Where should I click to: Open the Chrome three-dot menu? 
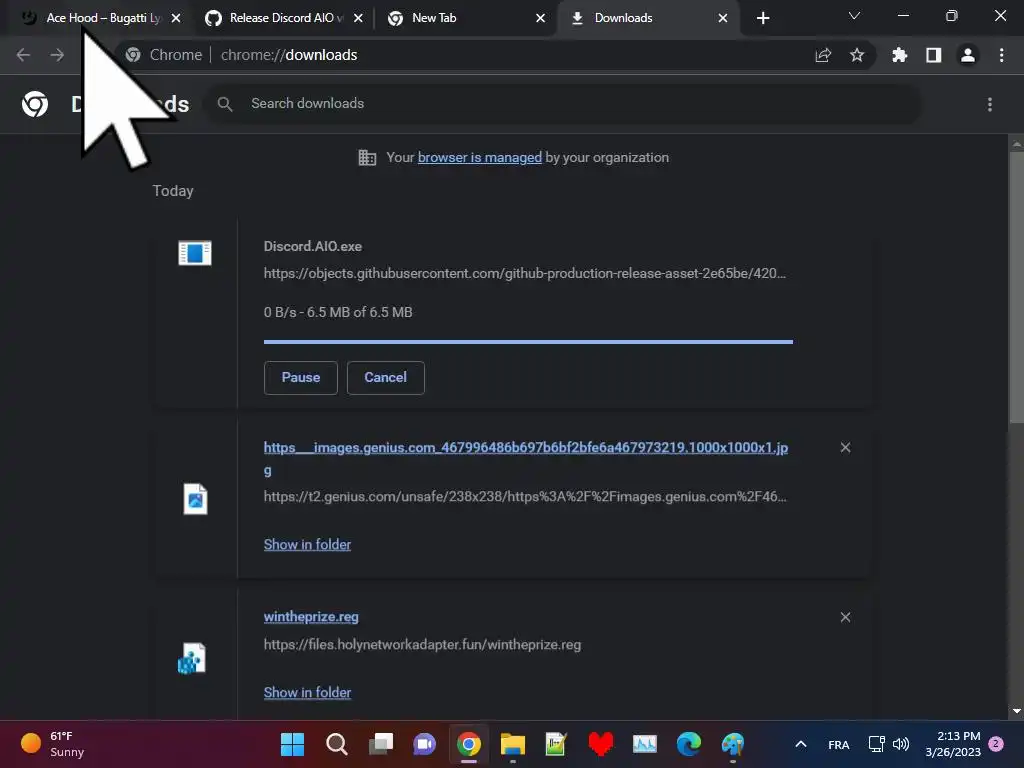pos(1001,55)
